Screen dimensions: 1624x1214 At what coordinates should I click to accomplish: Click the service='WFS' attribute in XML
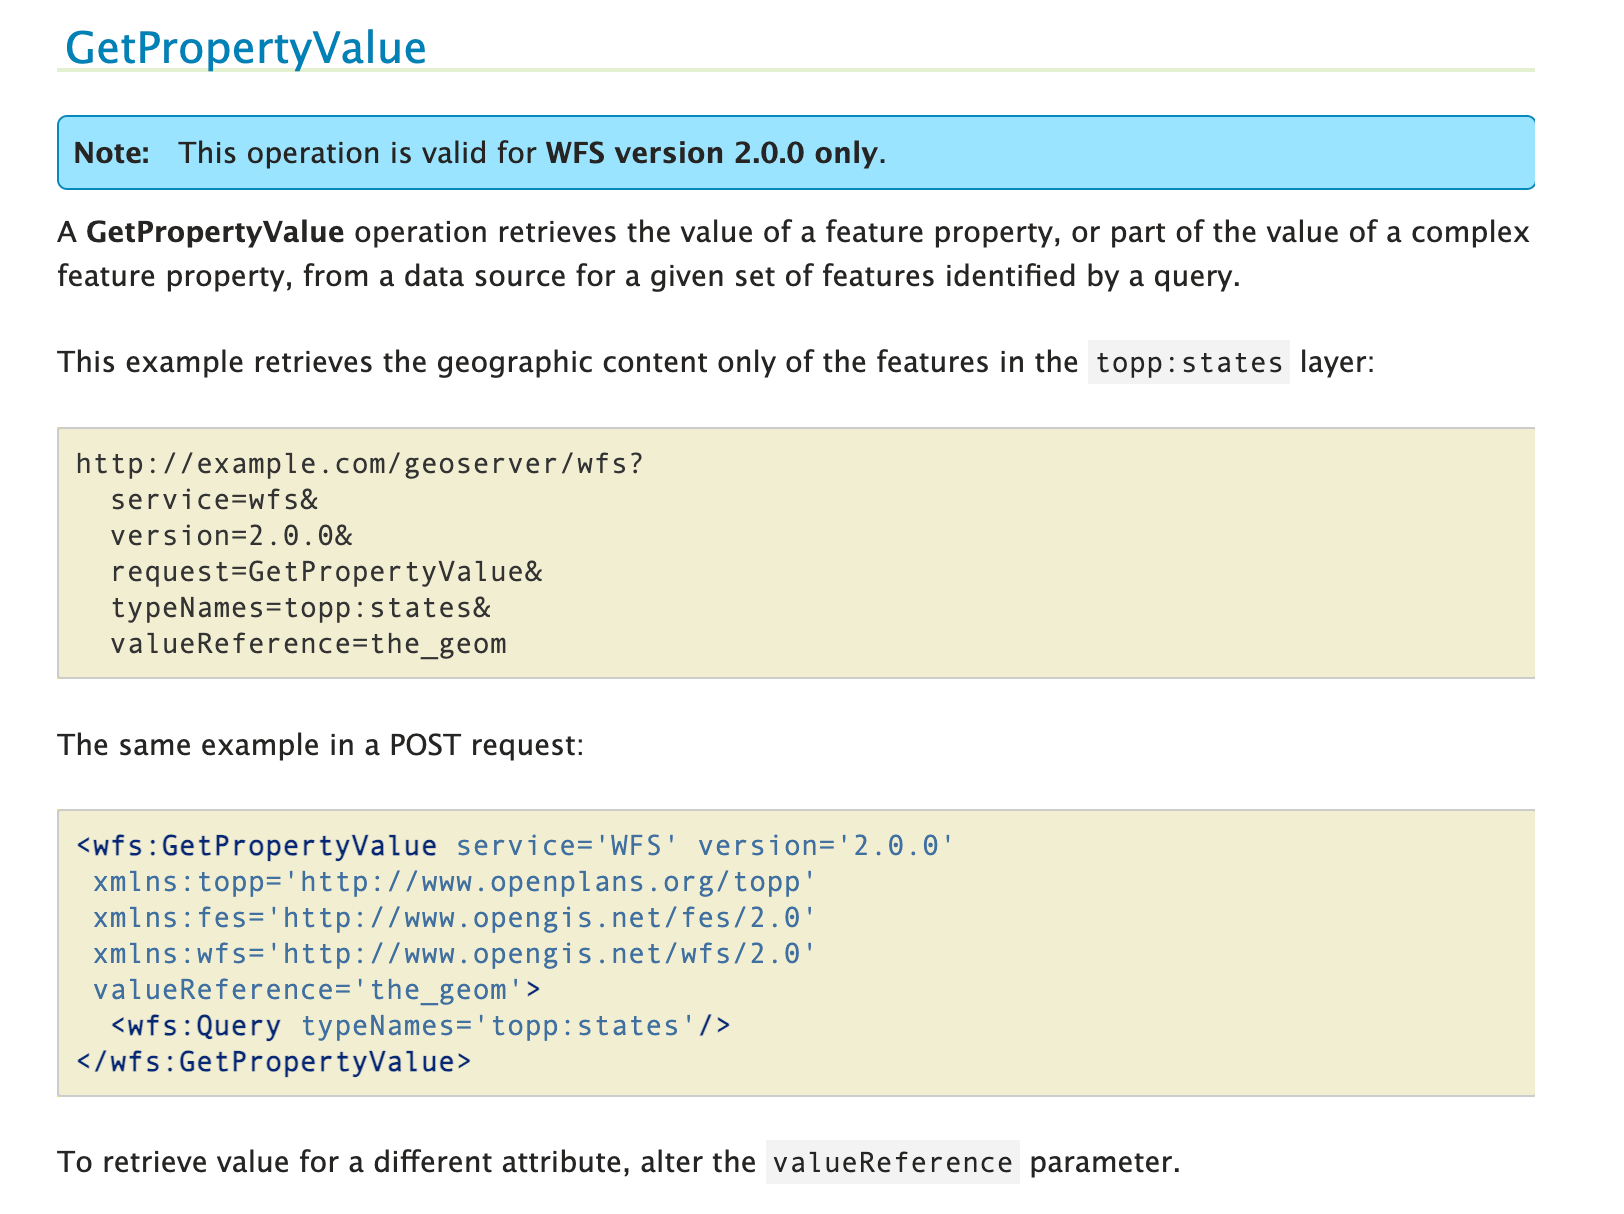tap(568, 846)
